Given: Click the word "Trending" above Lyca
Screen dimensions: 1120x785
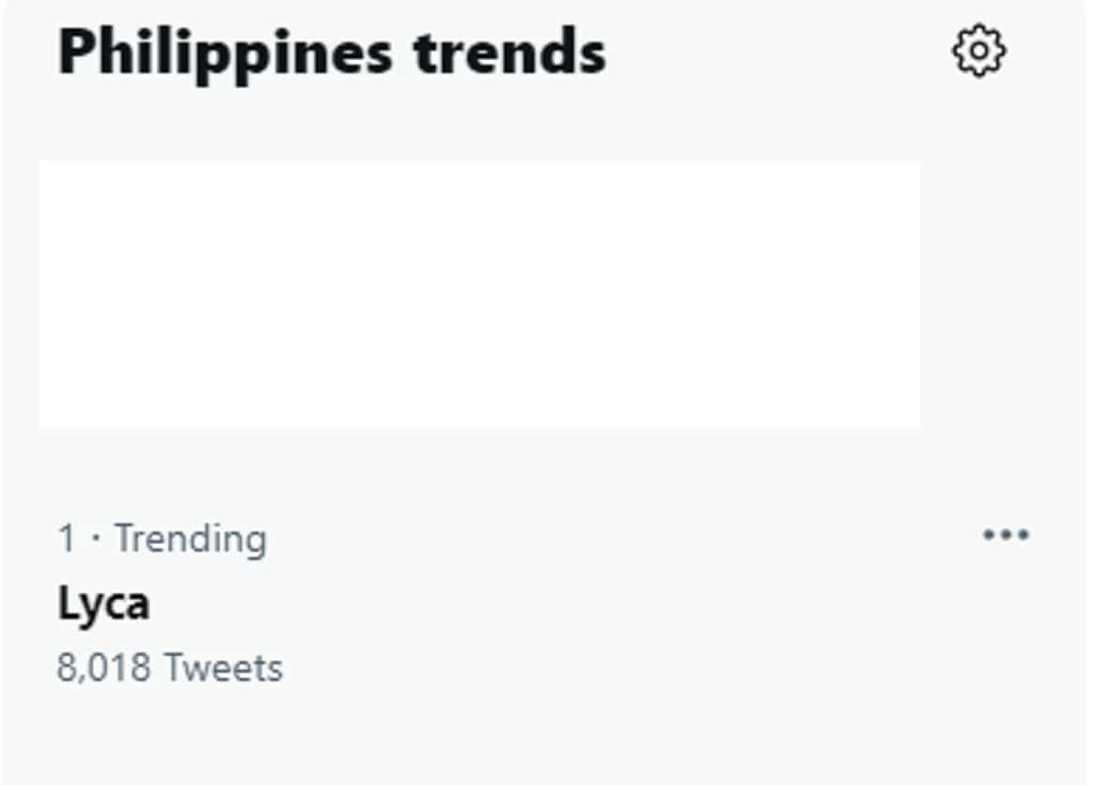Looking at the screenshot, I should [190, 538].
